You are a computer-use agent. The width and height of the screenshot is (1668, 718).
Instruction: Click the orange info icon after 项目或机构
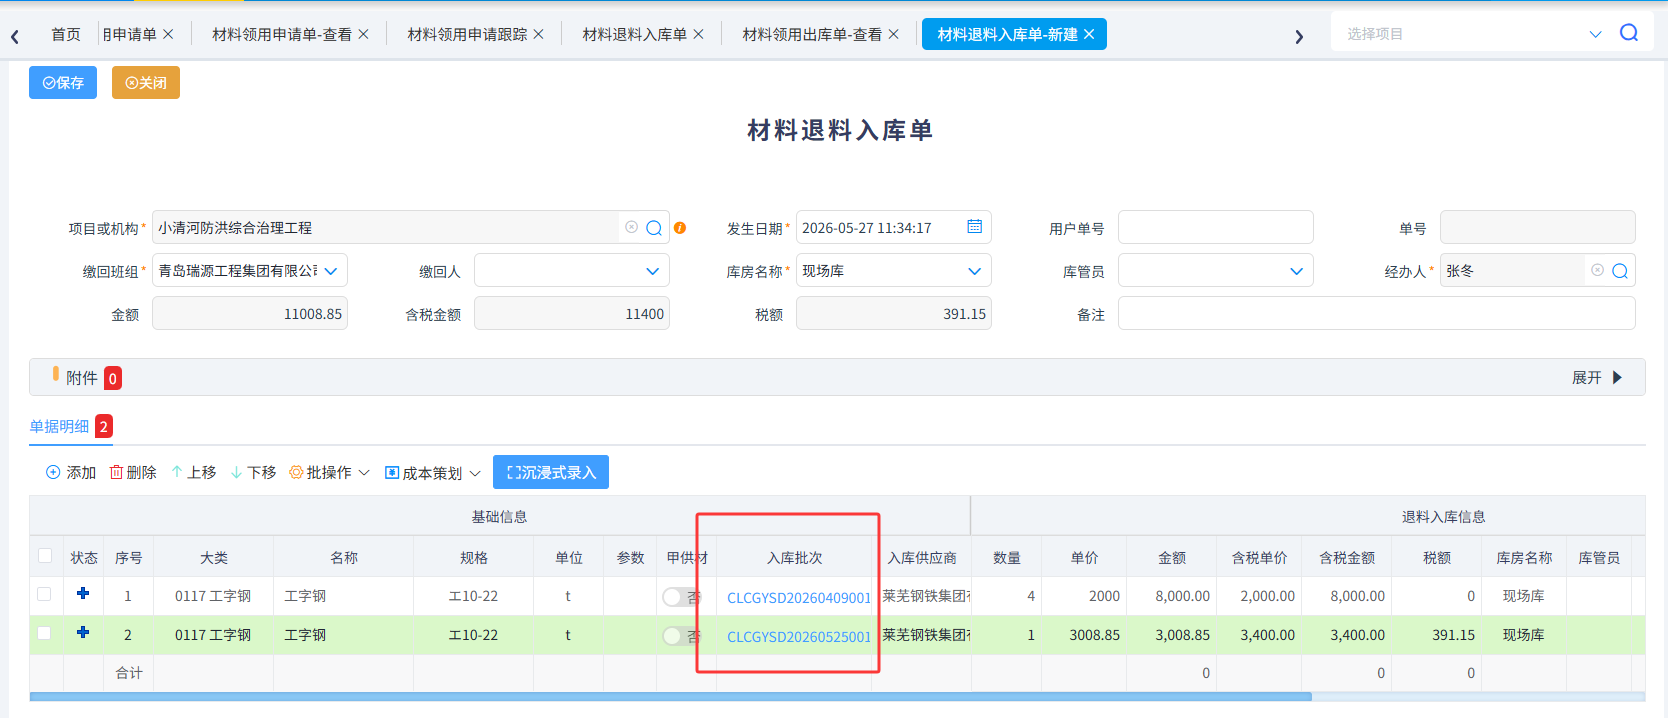coord(680,228)
